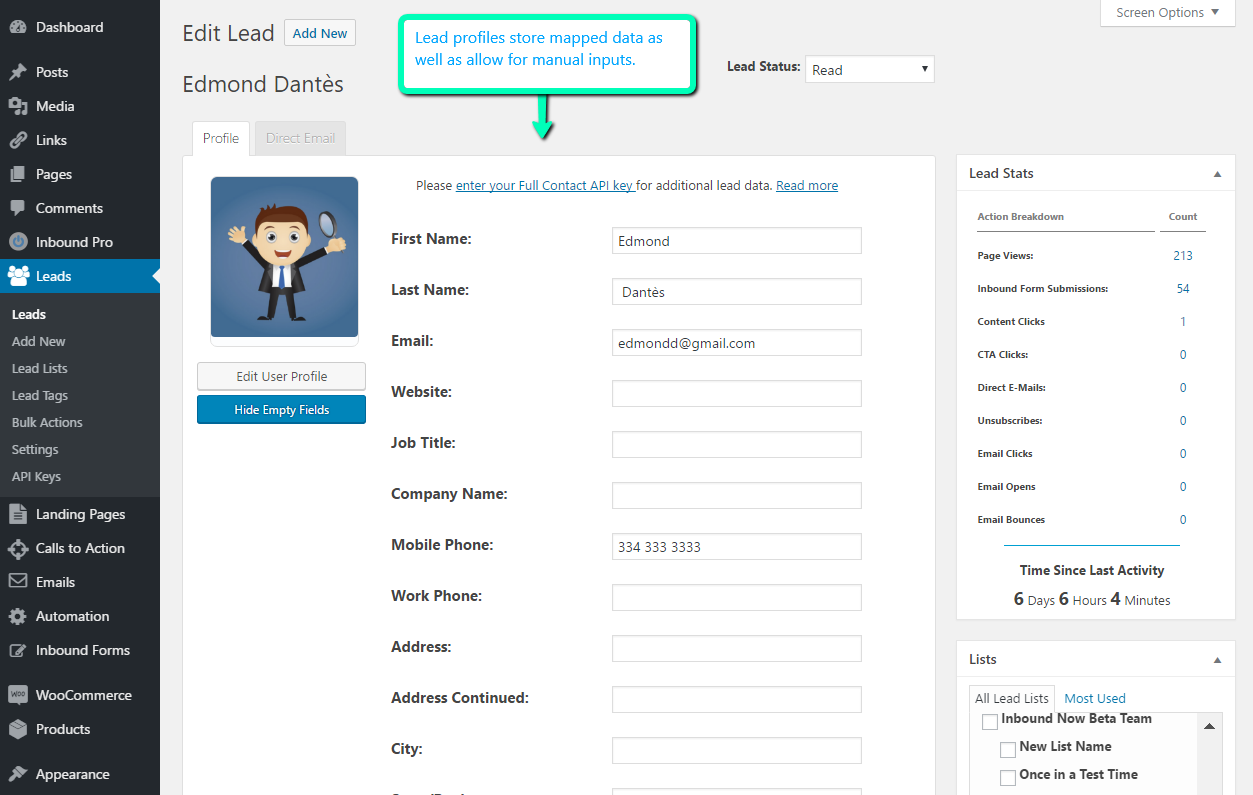Open the Lead Tags submenu item

click(x=40, y=395)
